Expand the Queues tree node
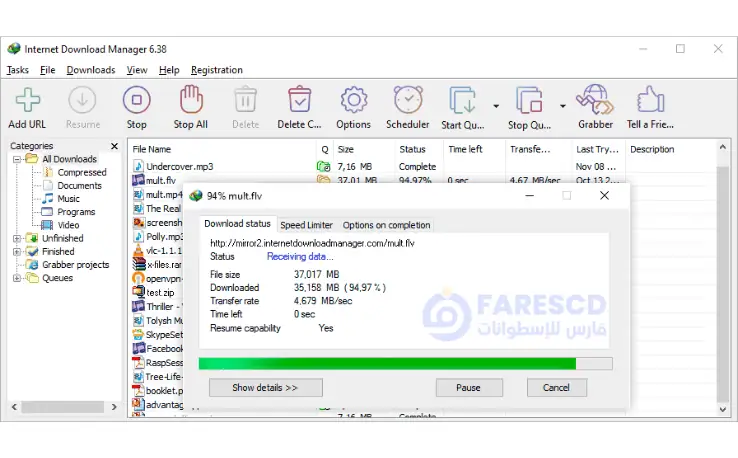738x458 pixels. click(17, 278)
